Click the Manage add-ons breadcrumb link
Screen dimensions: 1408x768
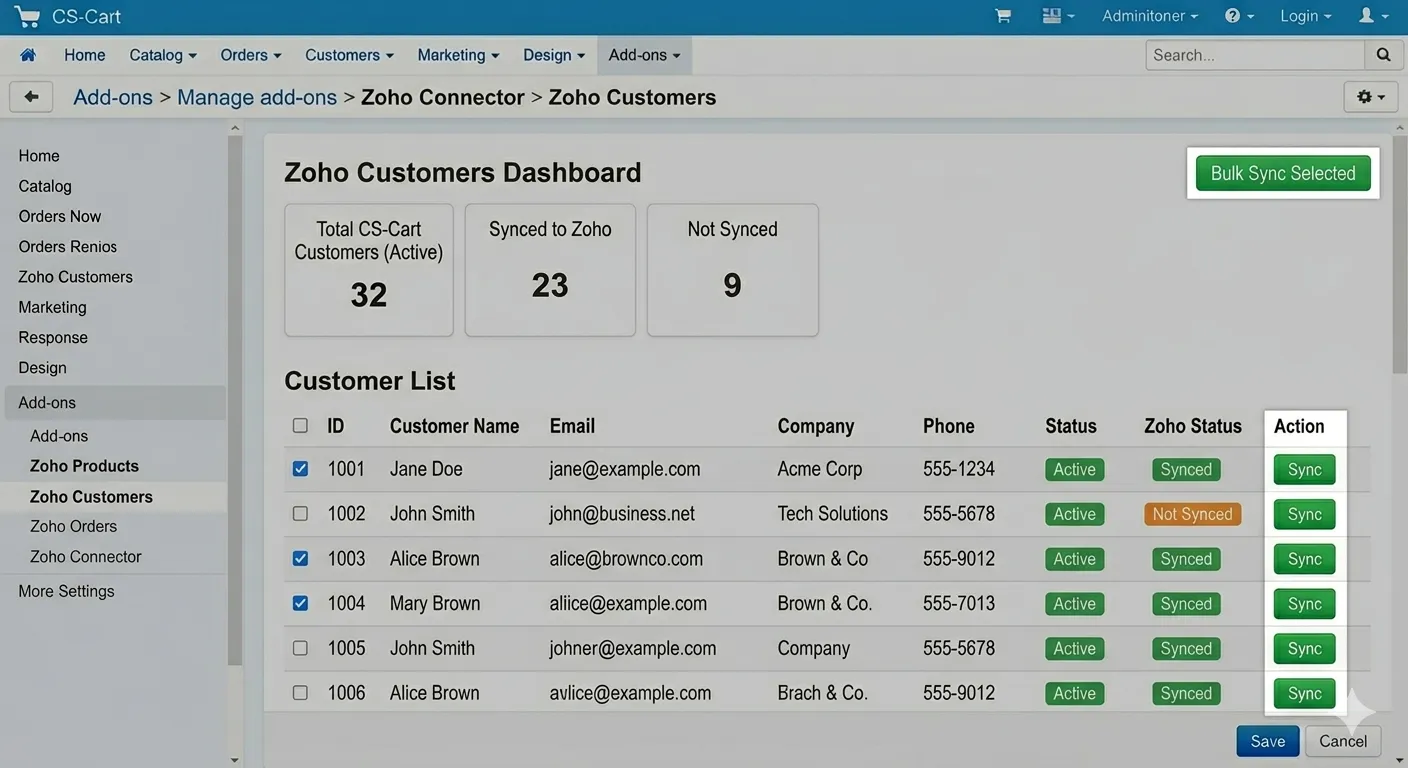[257, 97]
